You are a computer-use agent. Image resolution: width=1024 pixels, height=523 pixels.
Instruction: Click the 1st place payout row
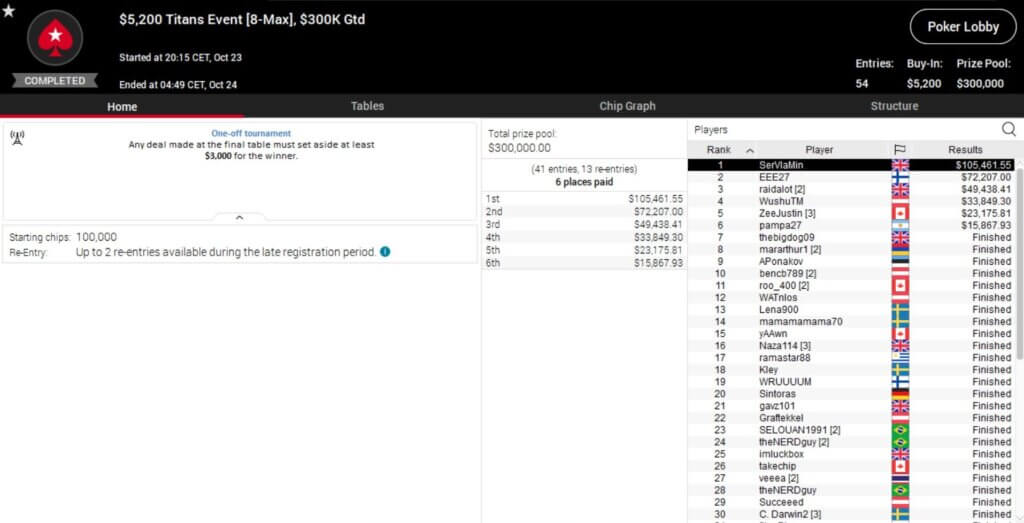pyautogui.click(x=584, y=198)
